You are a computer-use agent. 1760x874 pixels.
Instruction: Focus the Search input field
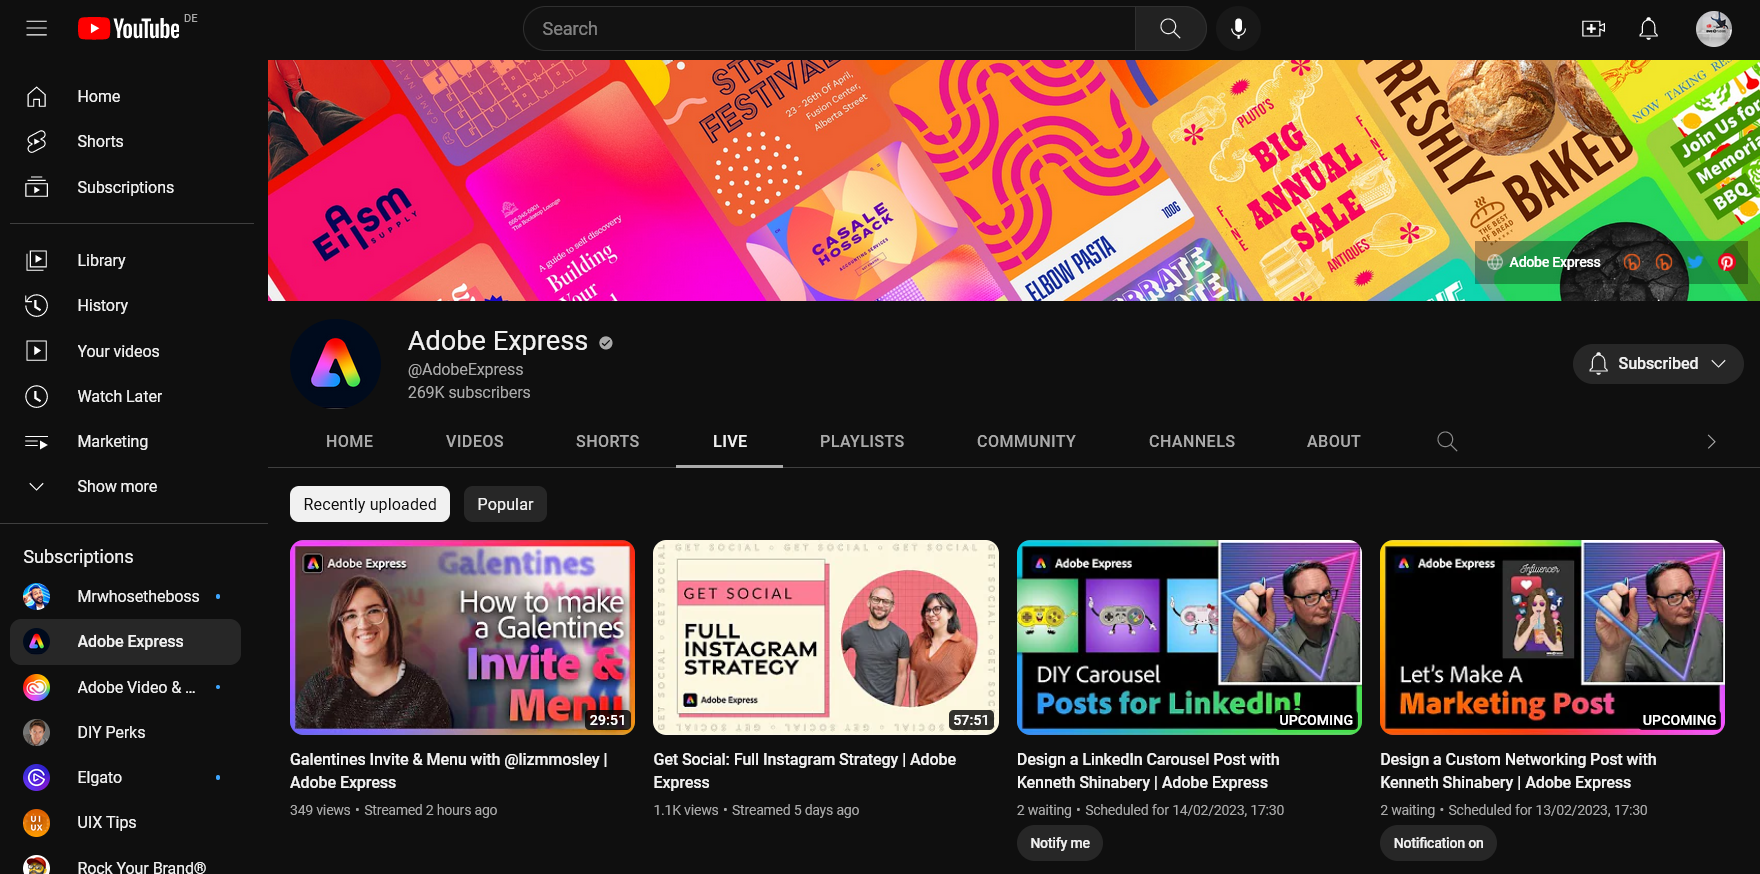[x=830, y=29]
